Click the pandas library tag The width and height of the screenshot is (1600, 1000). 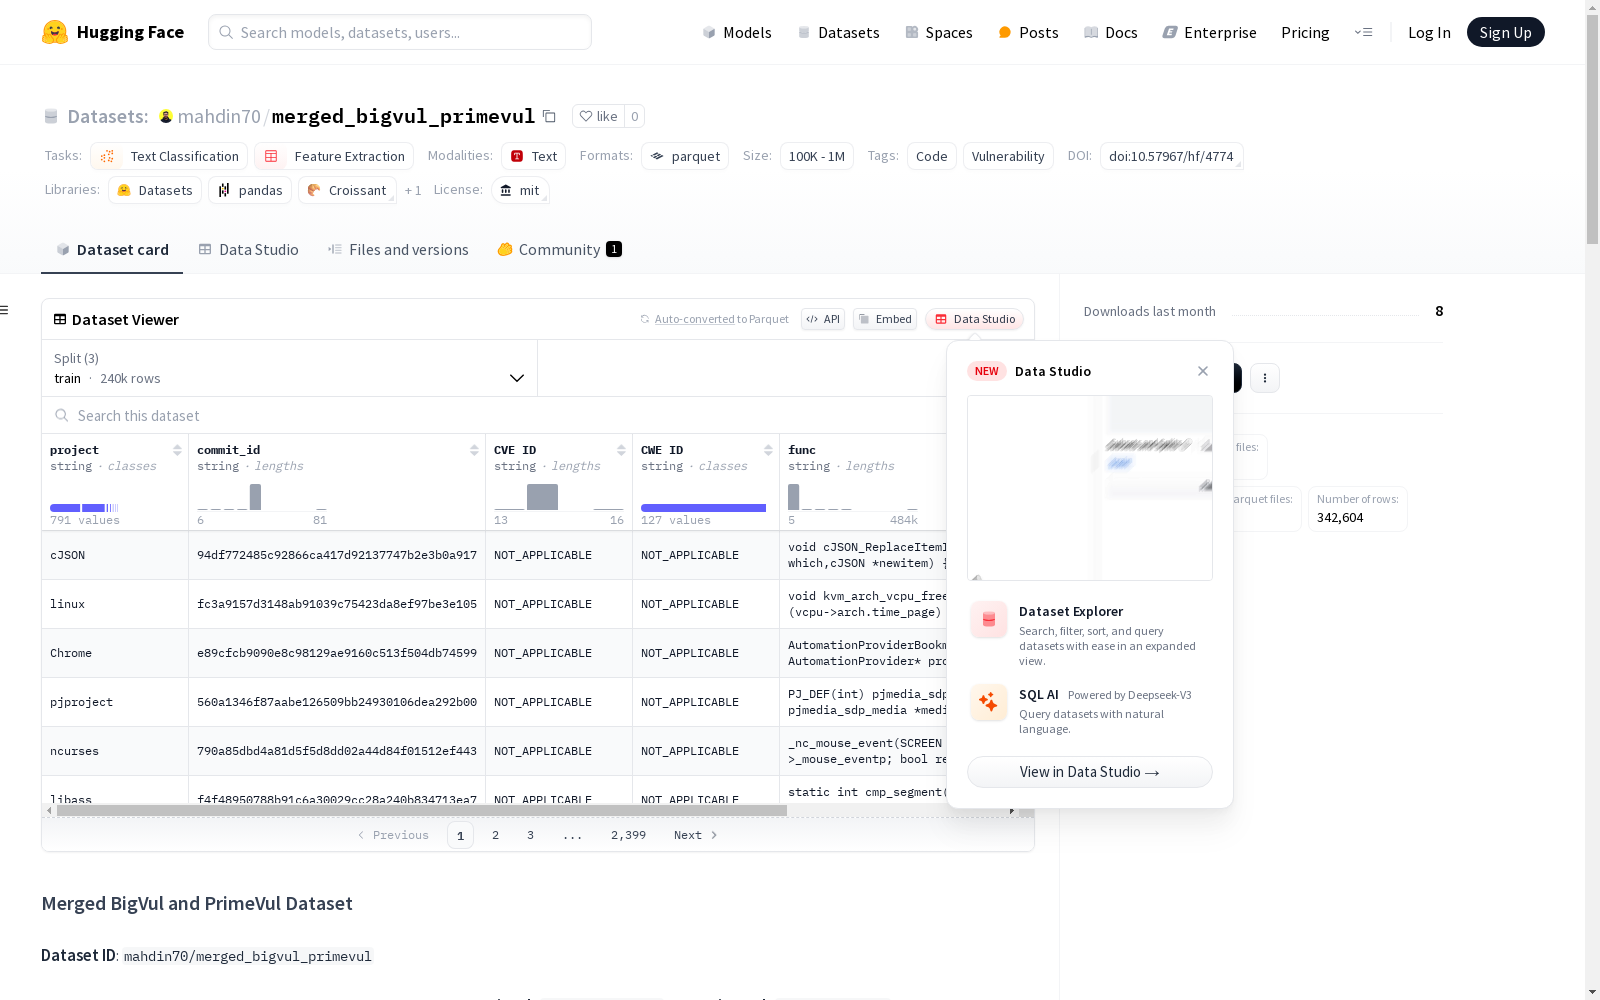click(x=250, y=190)
